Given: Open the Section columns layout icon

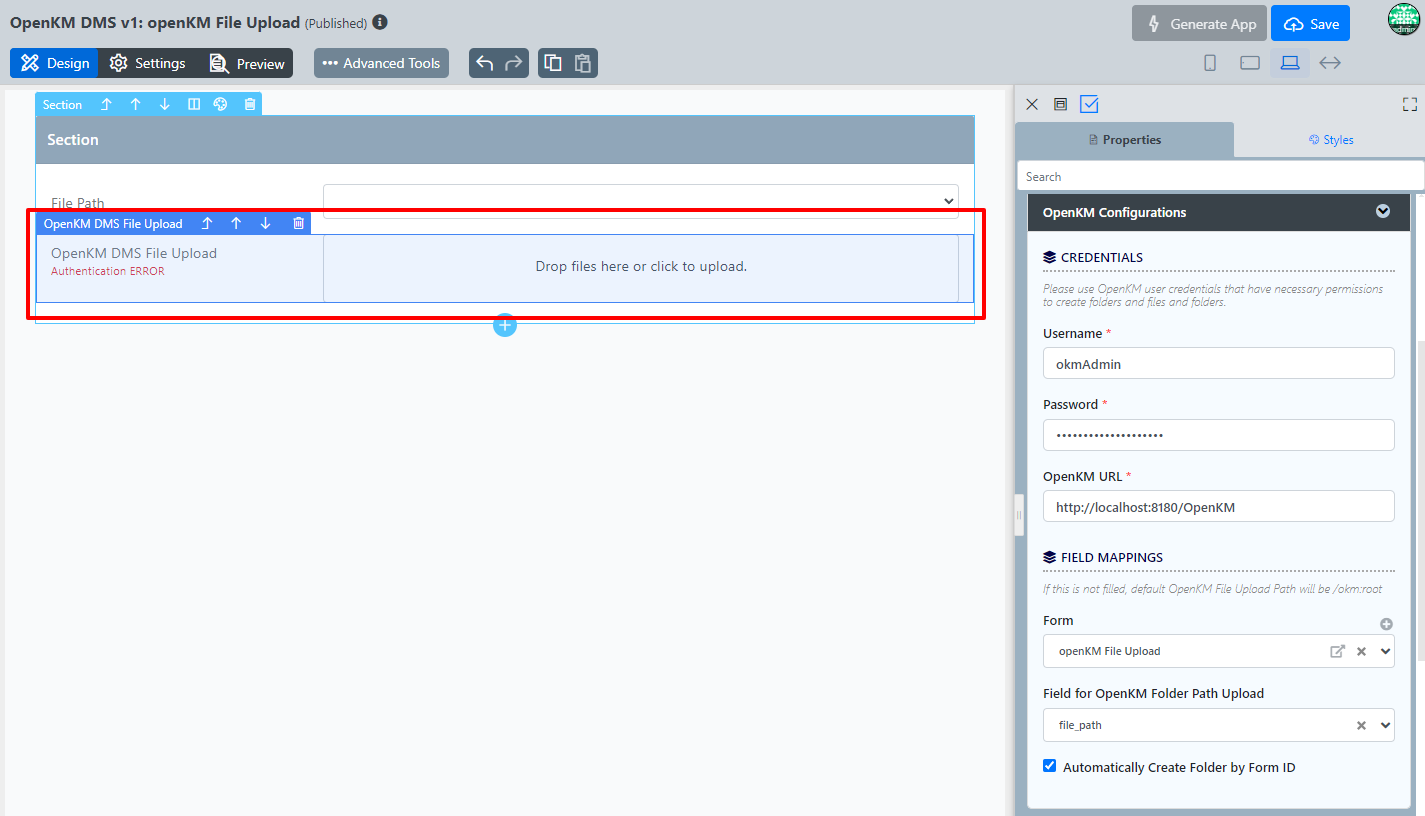Looking at the screenshot, I should 194,104.
